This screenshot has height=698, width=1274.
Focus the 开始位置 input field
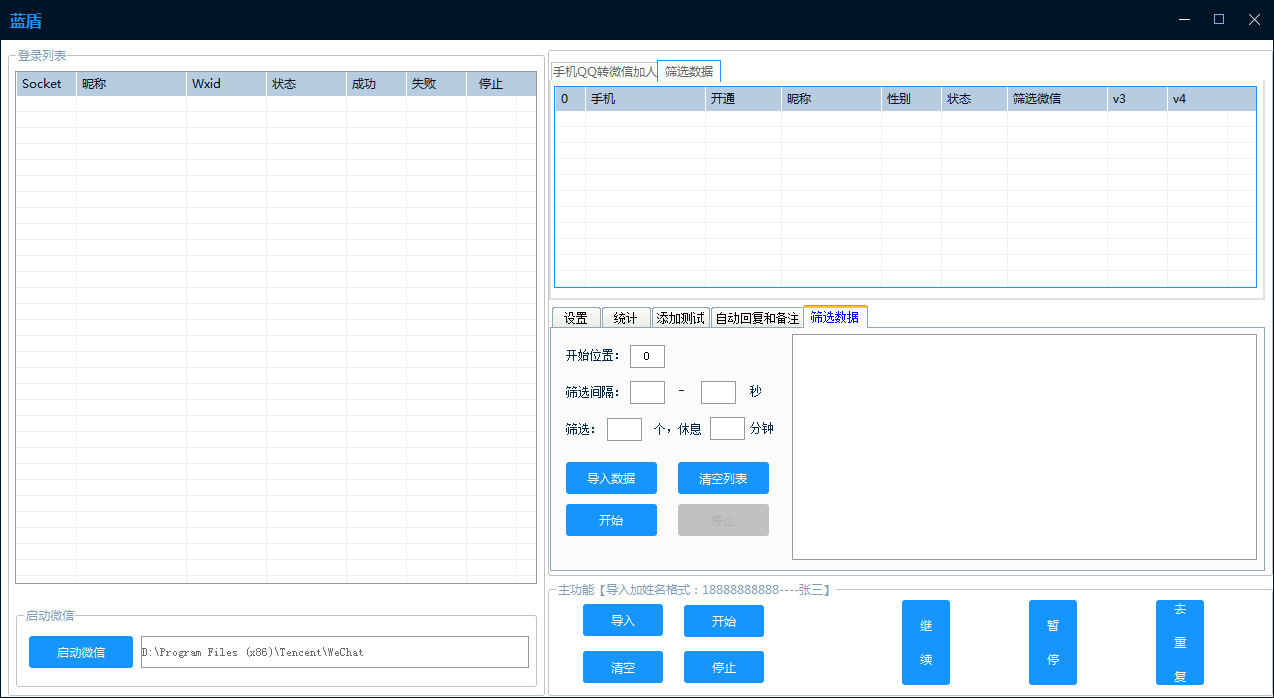(x=647, y=356)
